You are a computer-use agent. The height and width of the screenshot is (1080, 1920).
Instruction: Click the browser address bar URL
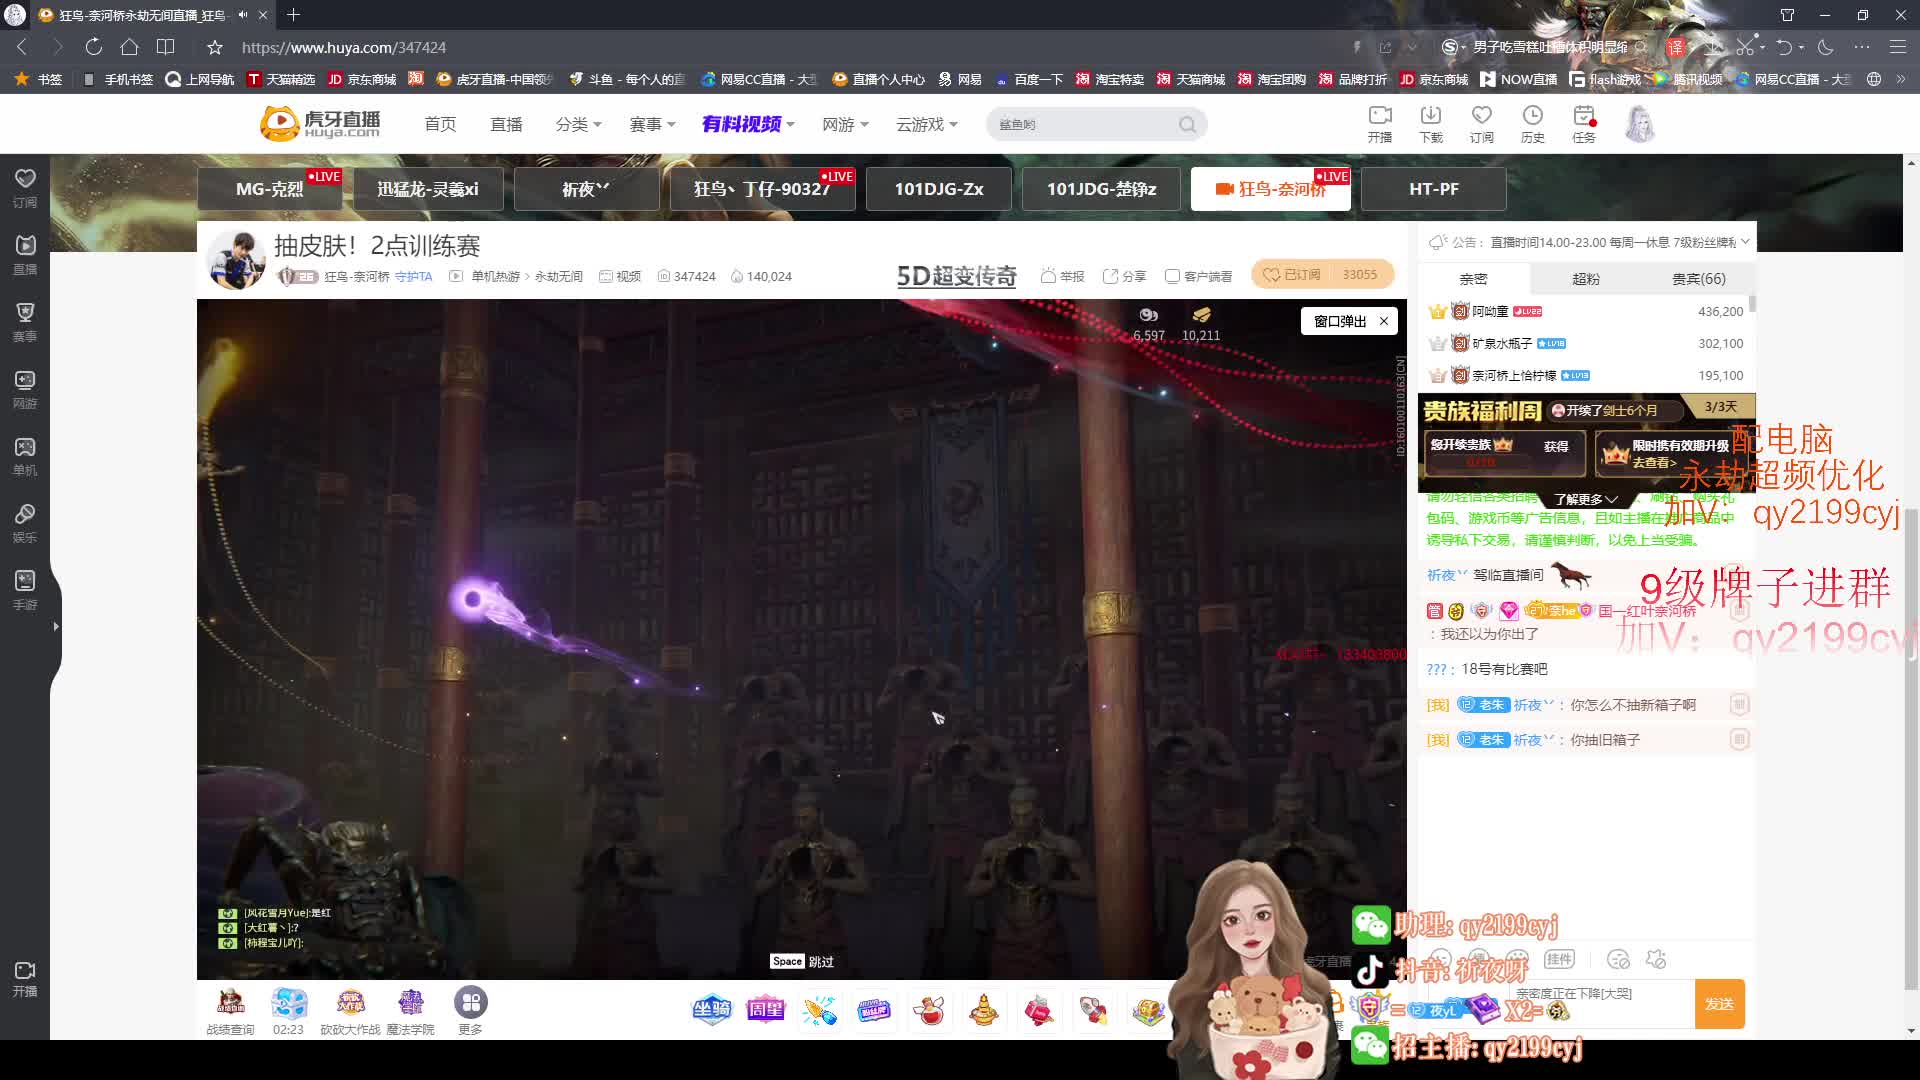coord(344,47)
